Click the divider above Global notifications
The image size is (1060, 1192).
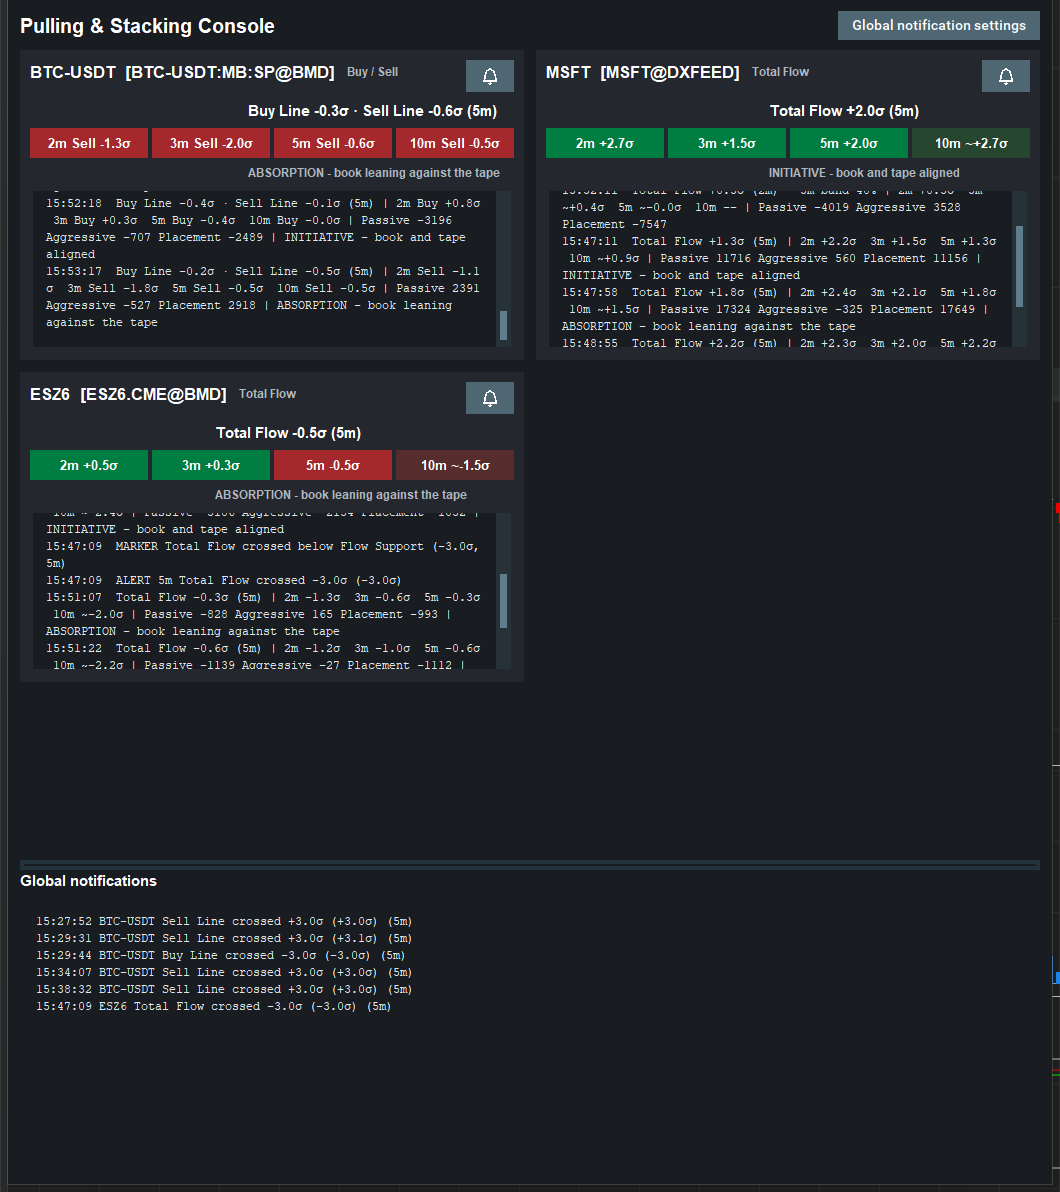[529, 864]
